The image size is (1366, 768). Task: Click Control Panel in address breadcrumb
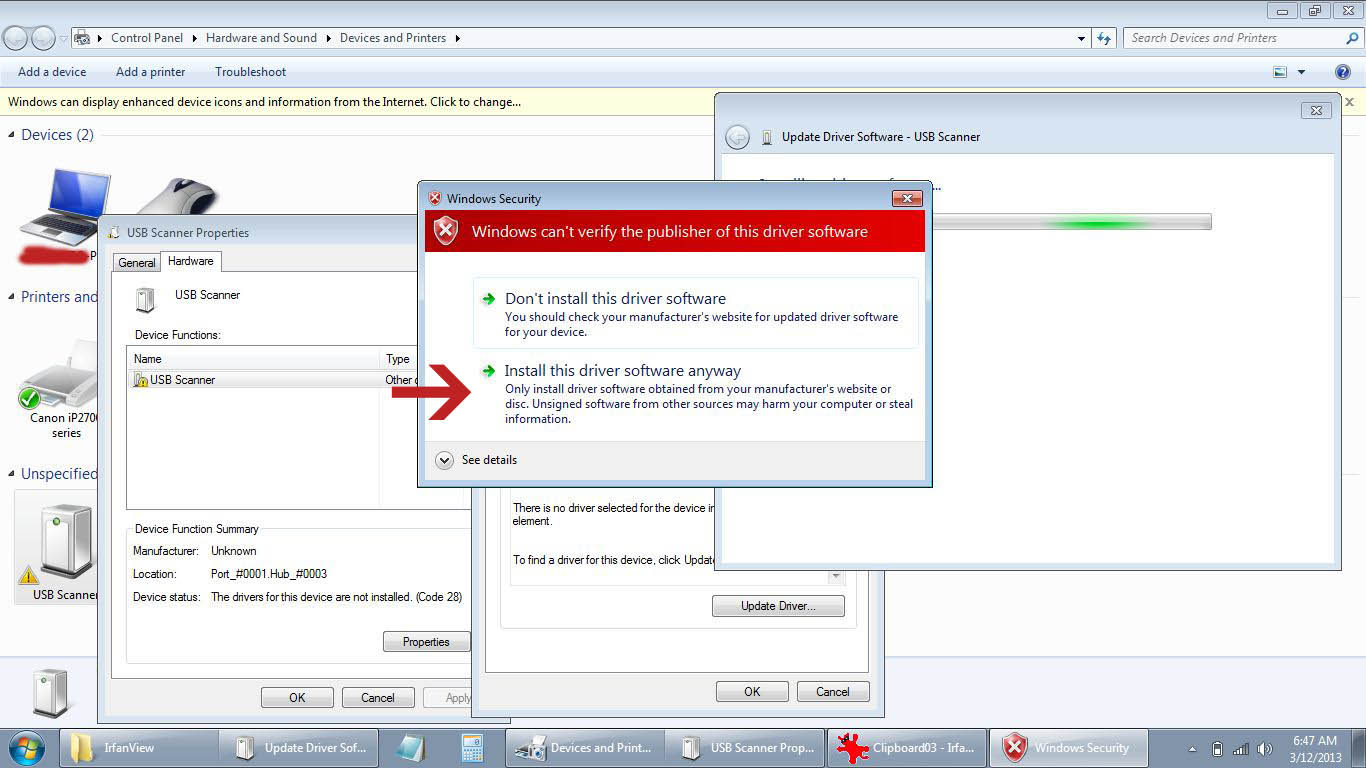click(147, 38)
